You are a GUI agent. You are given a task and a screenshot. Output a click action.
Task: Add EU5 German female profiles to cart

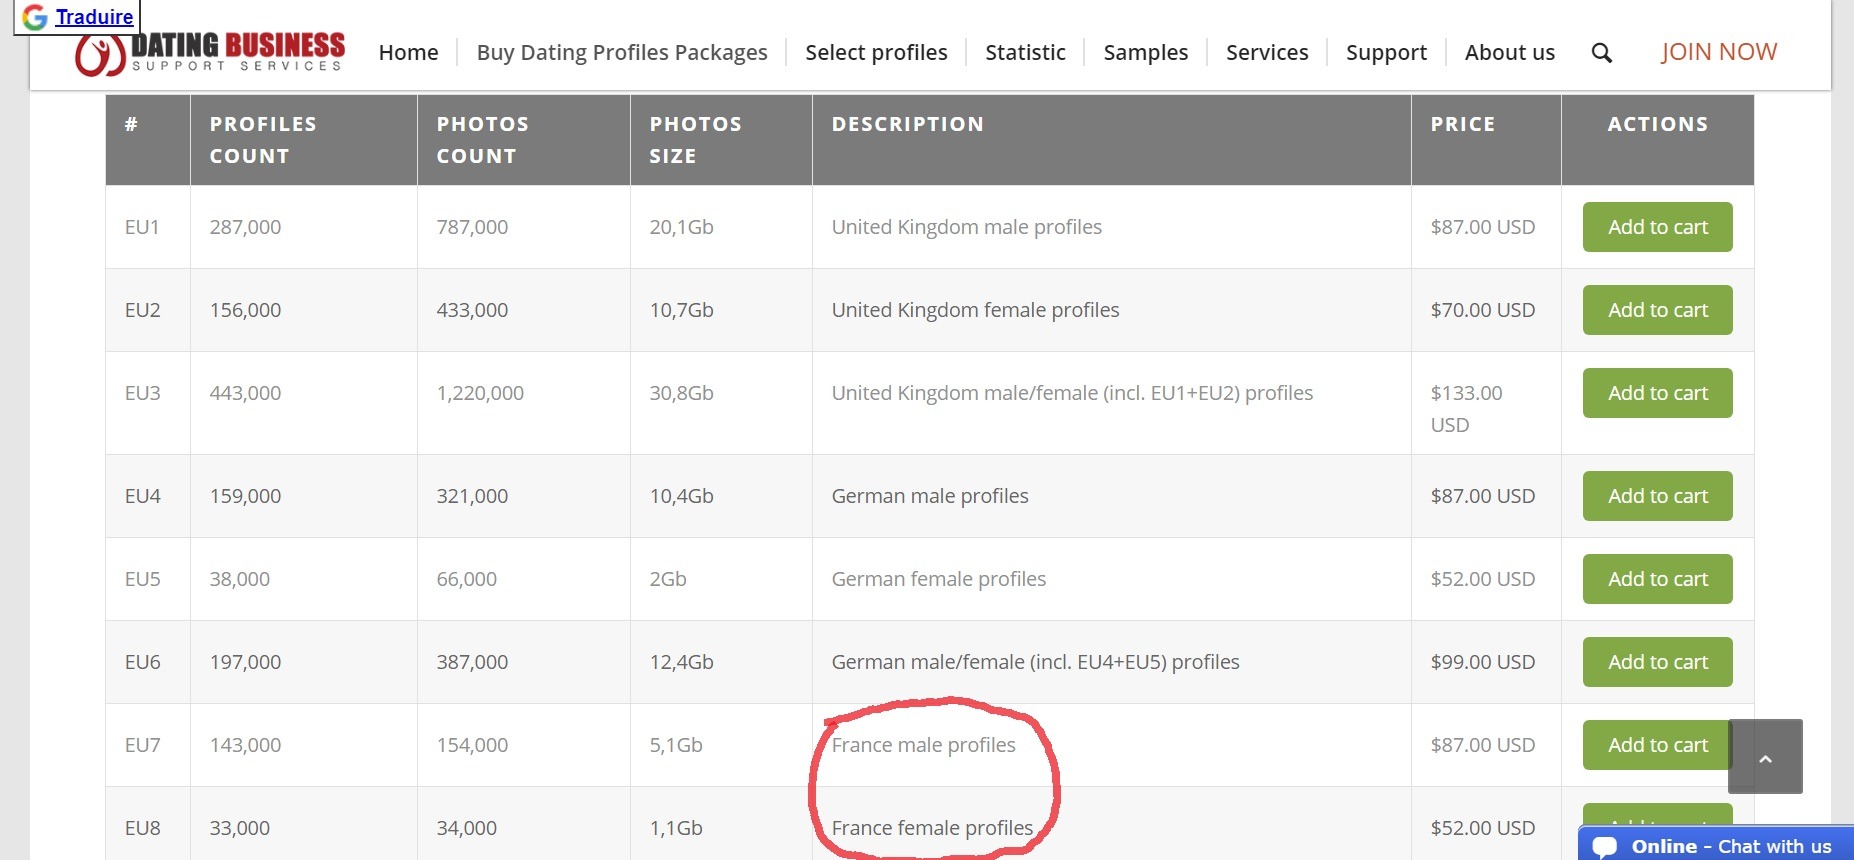(x=1657, y=579)
